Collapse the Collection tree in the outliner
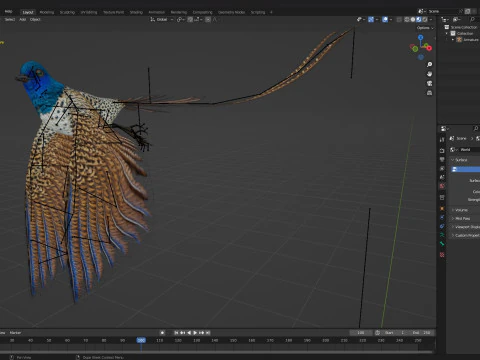The height and width of the screenshot is (360, 480). click(x=447, y=33)
